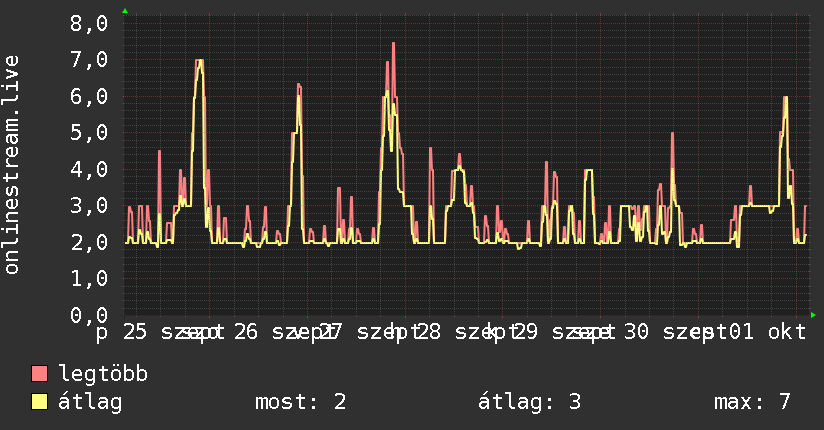Click the '25' date label on x-axis

(x=135, y=332)
